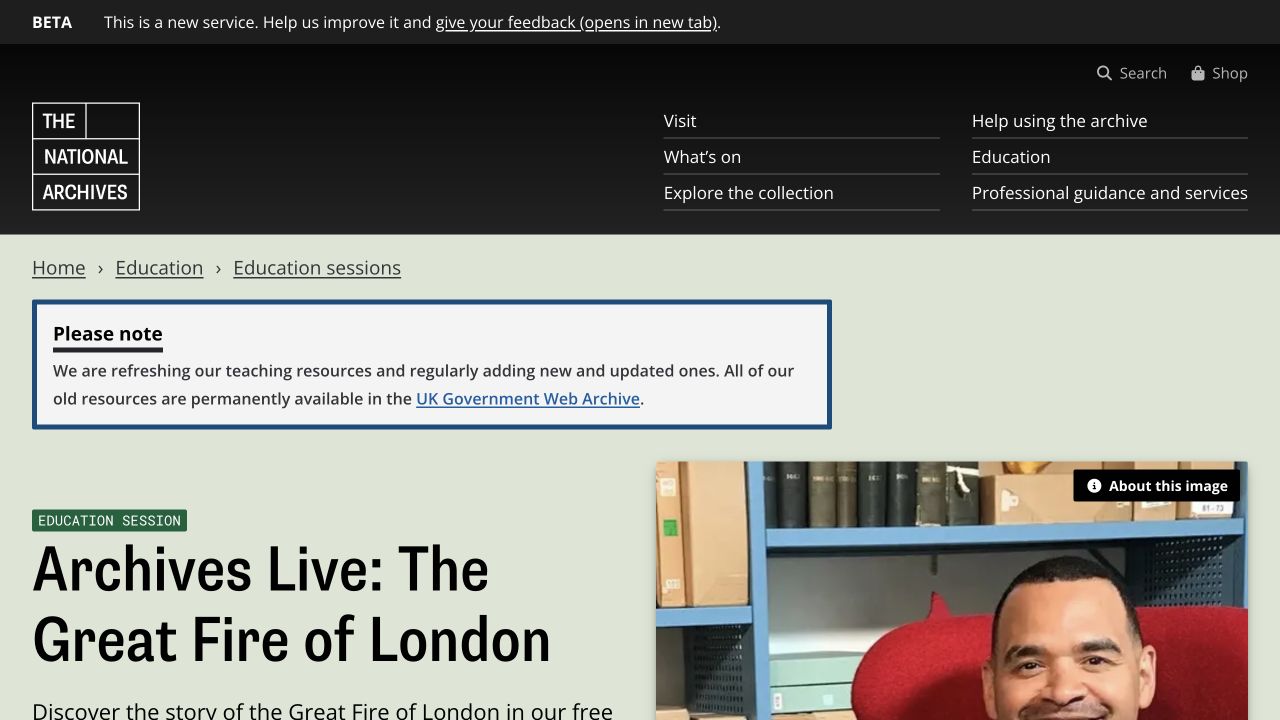
Task: Click the info icon on image
Action: [1094, 486]
